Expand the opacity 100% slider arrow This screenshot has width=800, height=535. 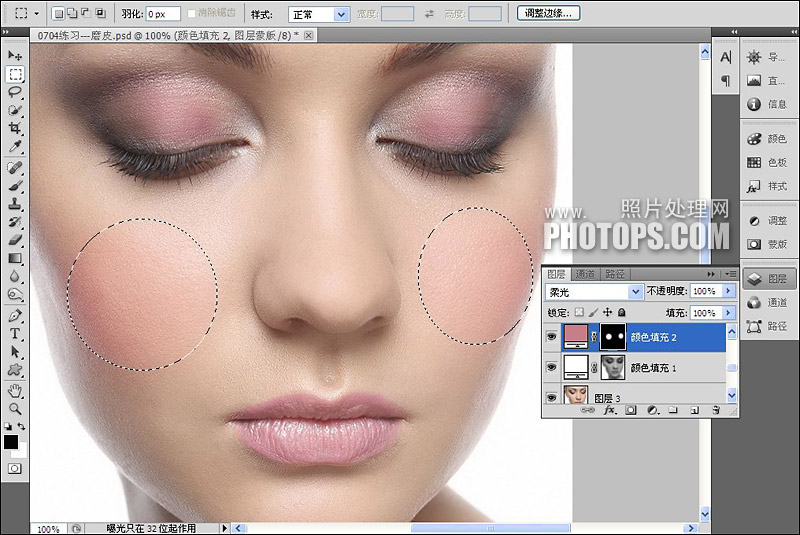tap(729, 291)
